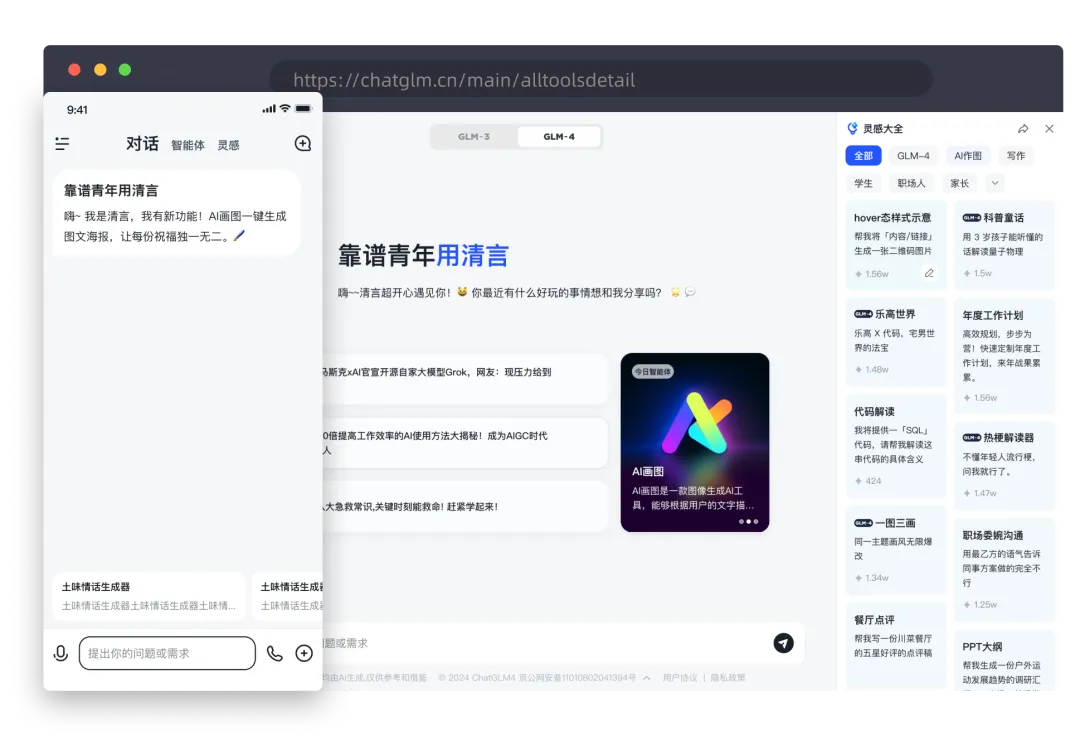Open the PPT大纲 inspiration card
Viewport: 1080px width, 736px height.
(1004, 660)
